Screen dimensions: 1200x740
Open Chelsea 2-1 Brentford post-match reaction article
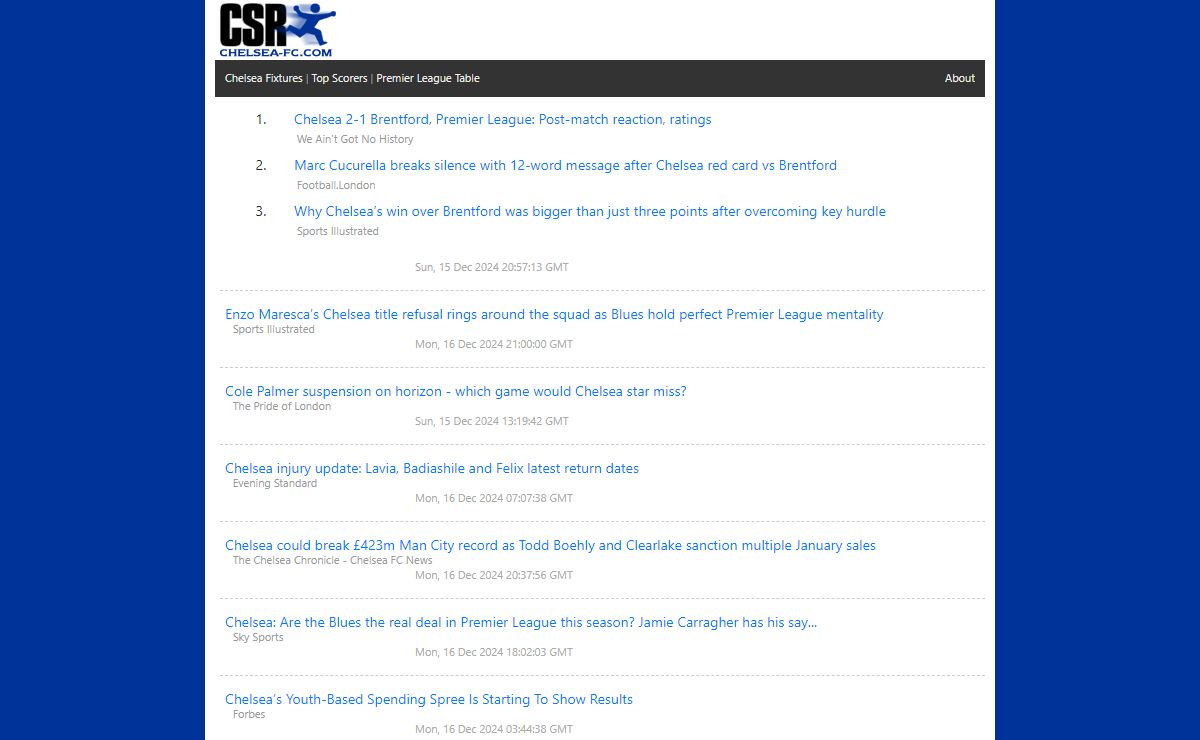(503, 120)
